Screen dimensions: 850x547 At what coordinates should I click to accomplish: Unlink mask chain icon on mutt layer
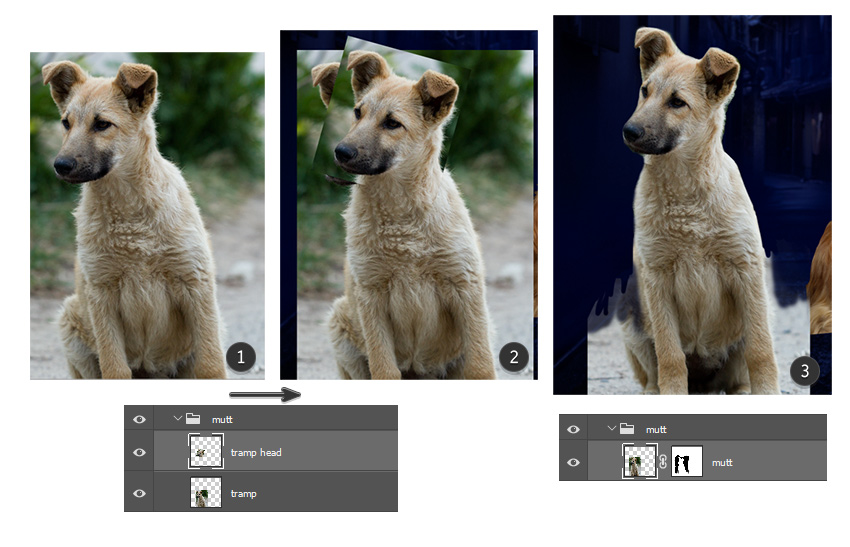[664, 461]
